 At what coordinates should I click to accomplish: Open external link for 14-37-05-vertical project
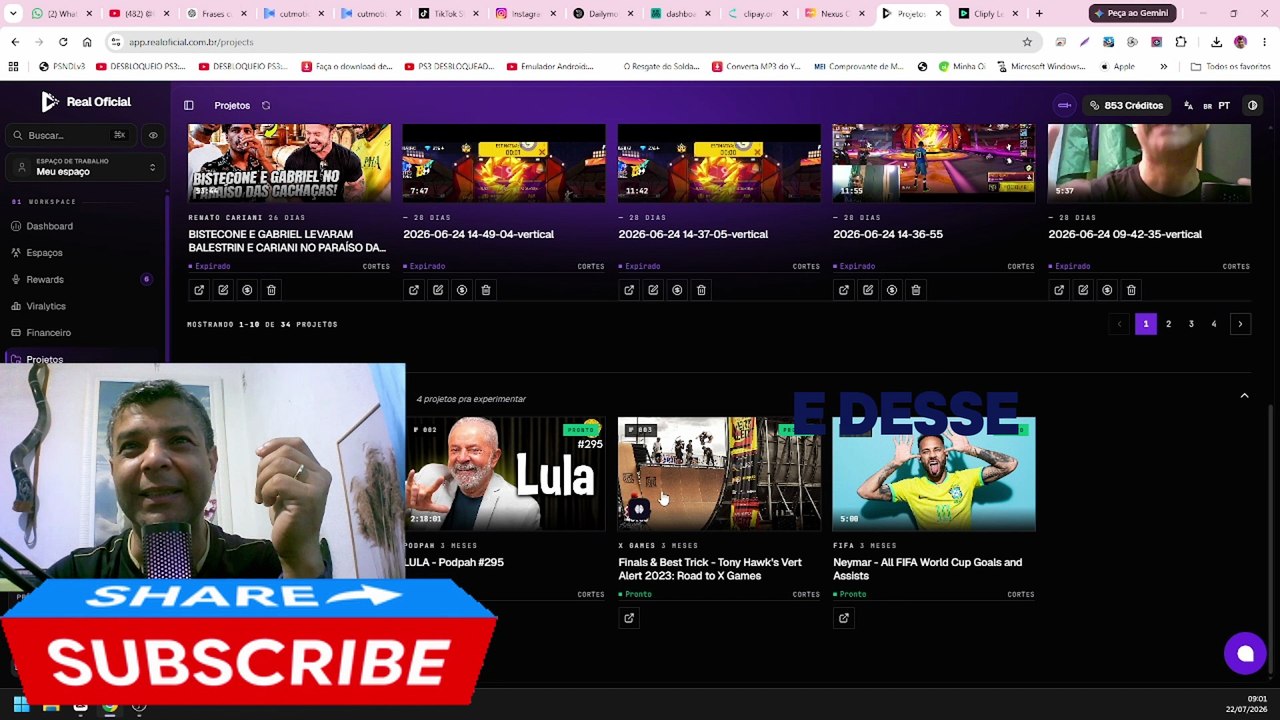[x=629, y=290]
